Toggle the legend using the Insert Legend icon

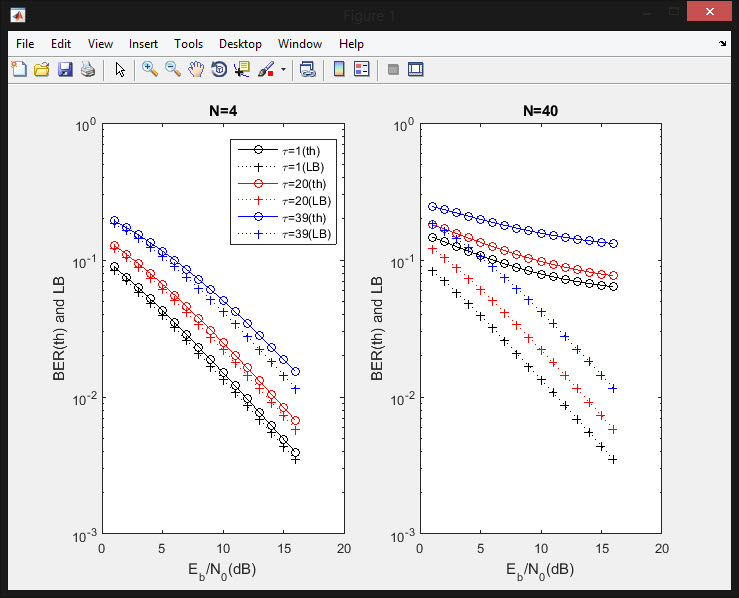tap(361, 69)
